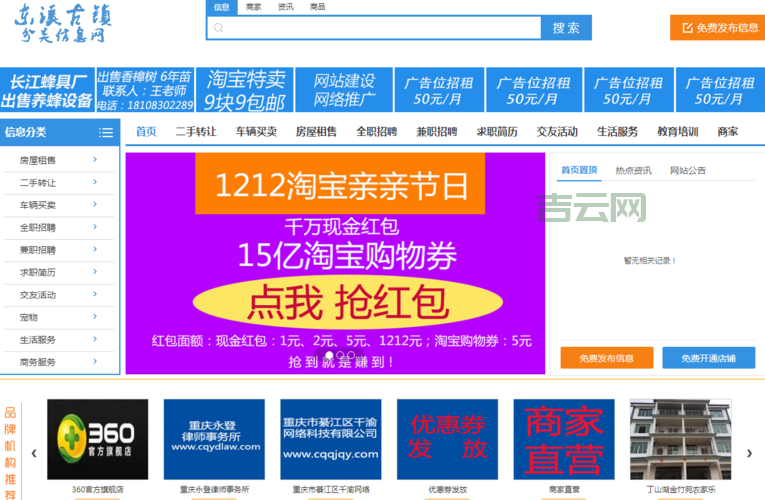Open 交友活动 in the top navigation
This screenshot has width=765, height=500.
click(x=557, y=132)
